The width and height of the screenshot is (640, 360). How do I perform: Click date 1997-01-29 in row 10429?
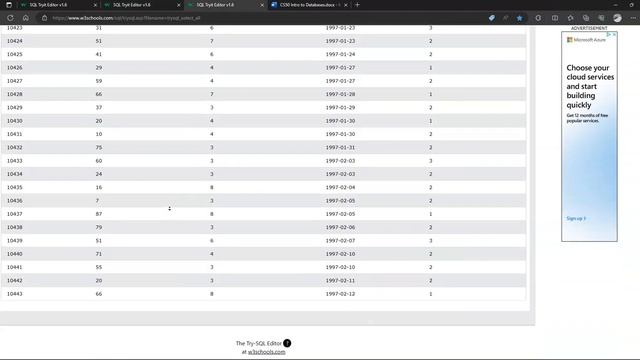340,107
